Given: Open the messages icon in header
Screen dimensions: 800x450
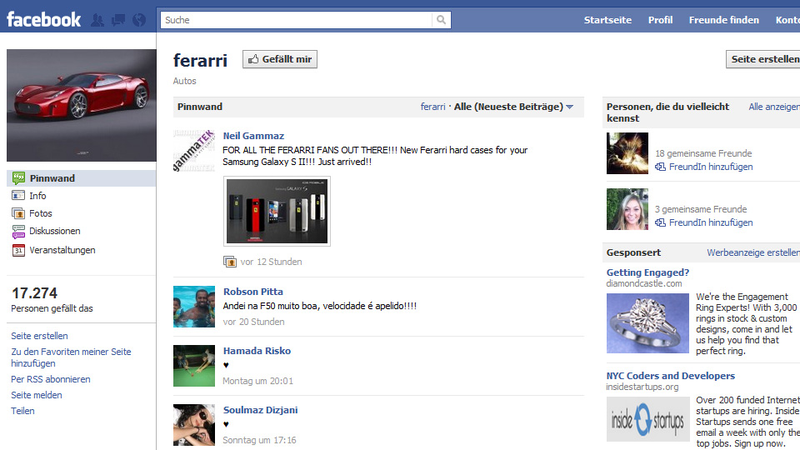Looking at the screenshot, I should (x=118, y=20).
